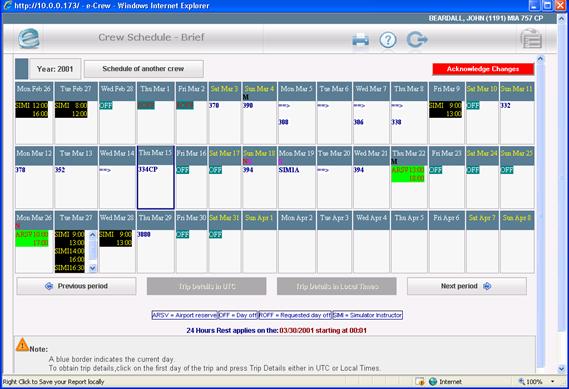Select trip 334CP on Thu Mar 15

click(x=148, y=169)
